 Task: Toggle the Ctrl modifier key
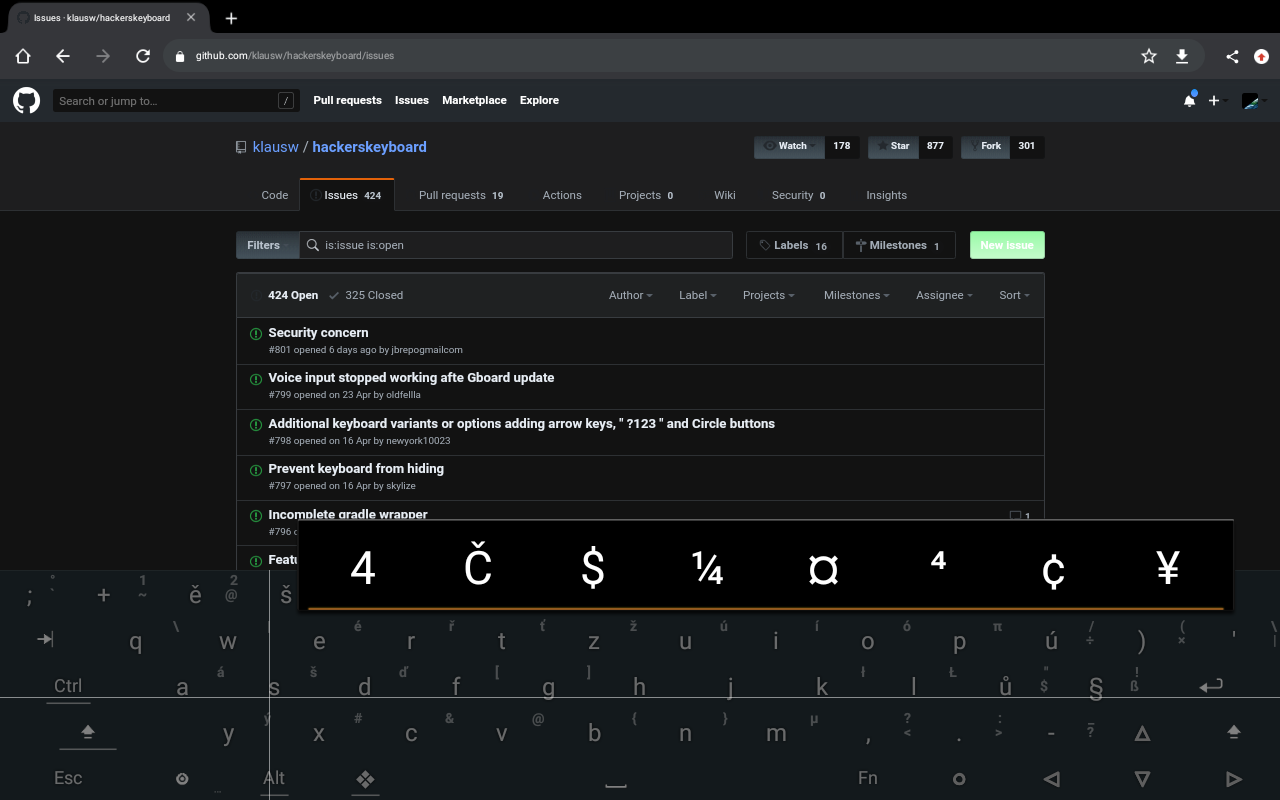pyautogui.click(x=68, y=686)
